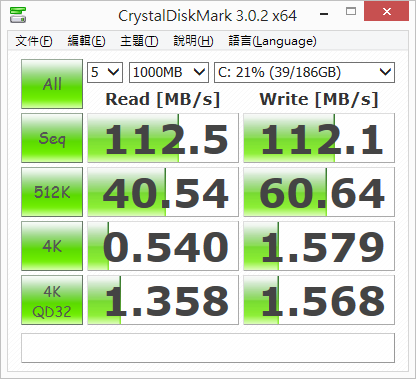Open the 主題(T) menu
This screenshot has height=379, width=416.
pos(139,41)
